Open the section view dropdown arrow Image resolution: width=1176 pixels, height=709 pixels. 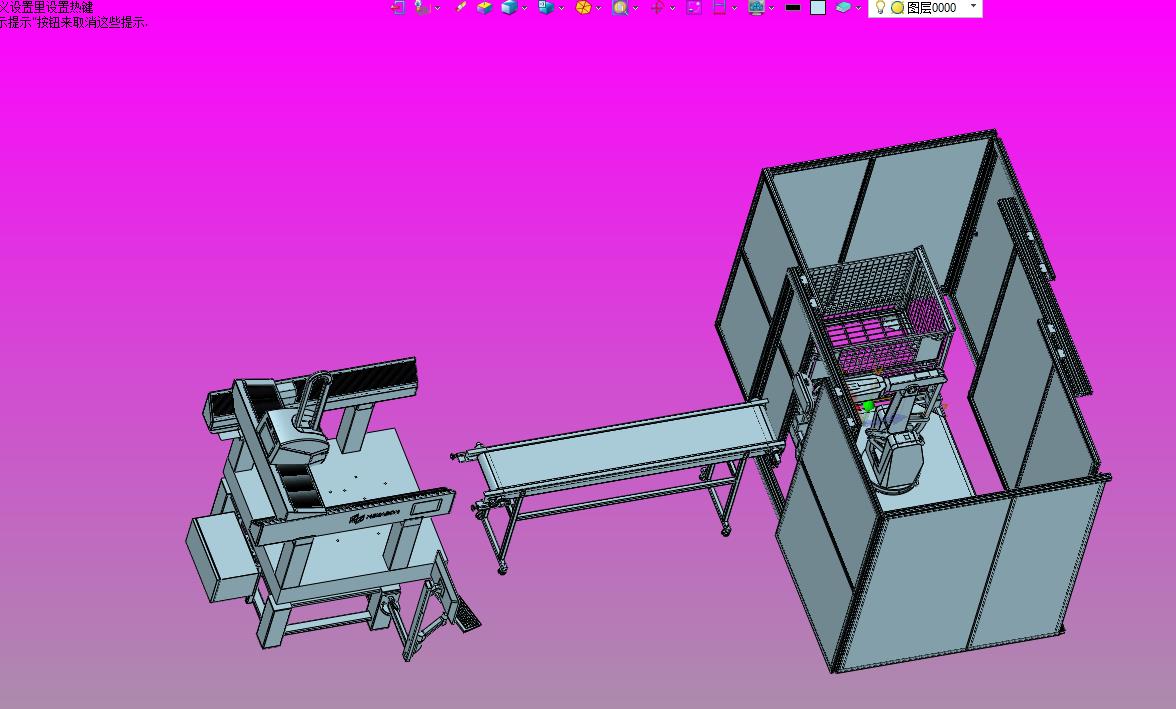(734, 8)
